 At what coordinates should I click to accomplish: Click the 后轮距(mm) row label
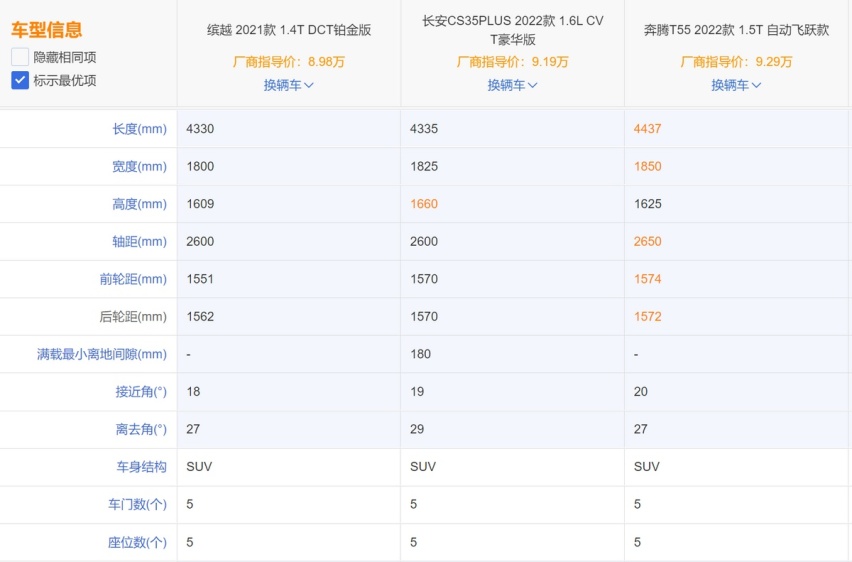(133, 316)
